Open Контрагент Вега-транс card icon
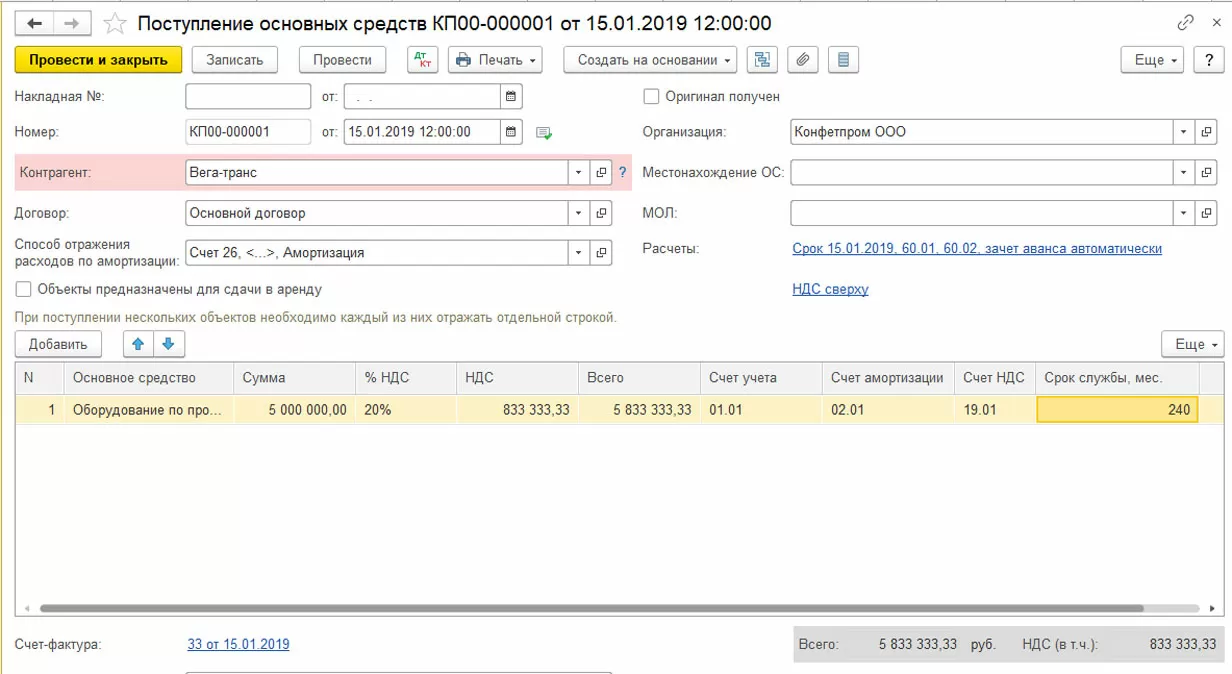Image resolution: width=1232 pixels, height=674 pixels. (601, 173)
